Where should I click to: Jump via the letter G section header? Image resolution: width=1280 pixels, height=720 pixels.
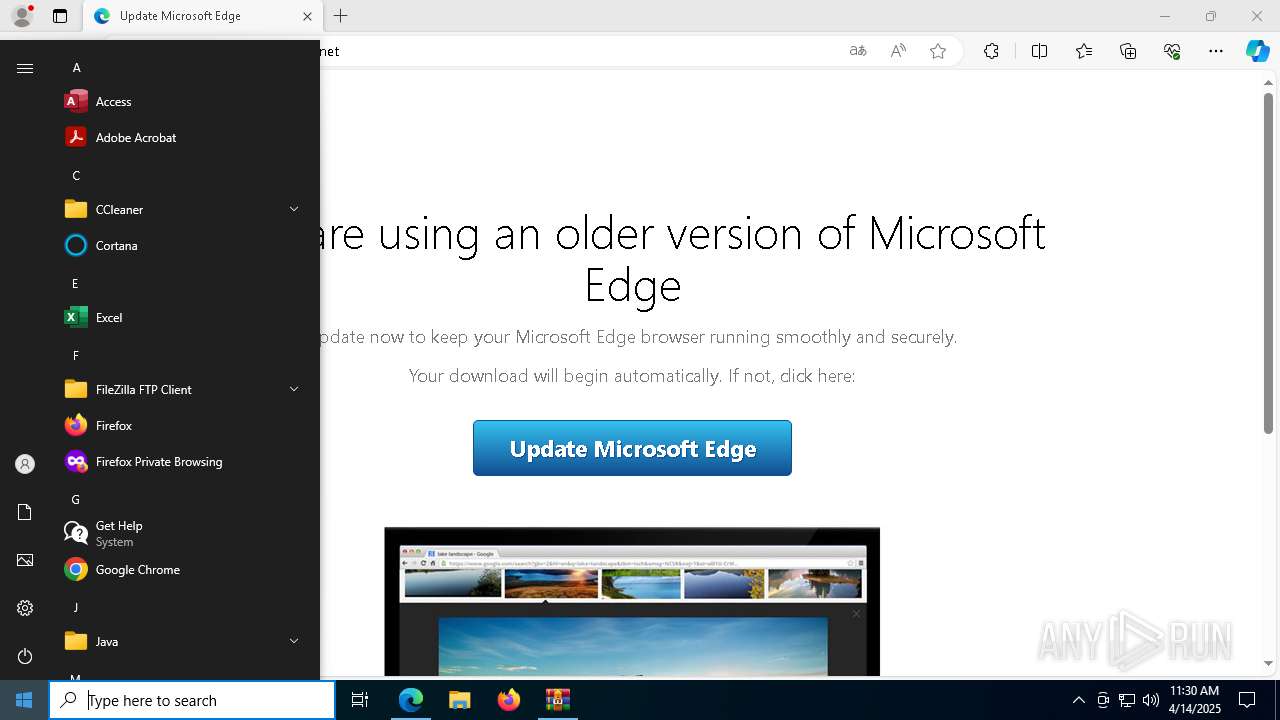[75, 500]
